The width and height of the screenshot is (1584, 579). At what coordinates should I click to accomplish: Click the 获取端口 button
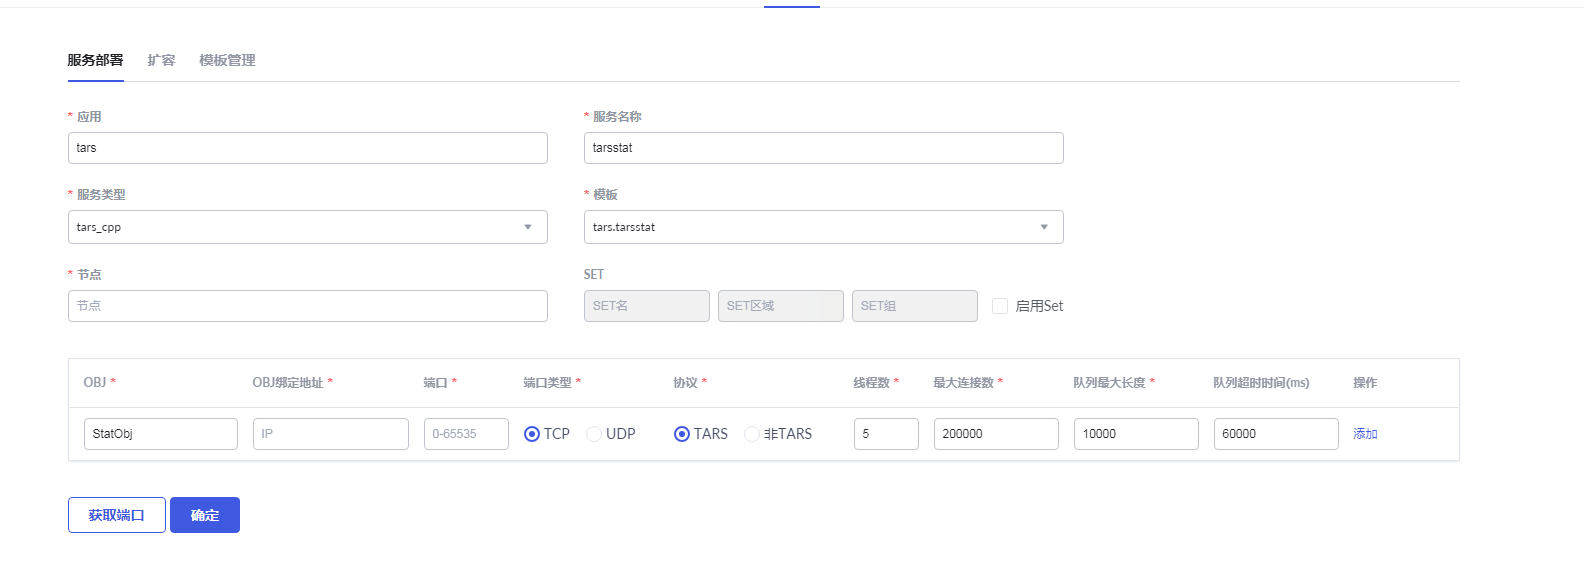point(117,515)
